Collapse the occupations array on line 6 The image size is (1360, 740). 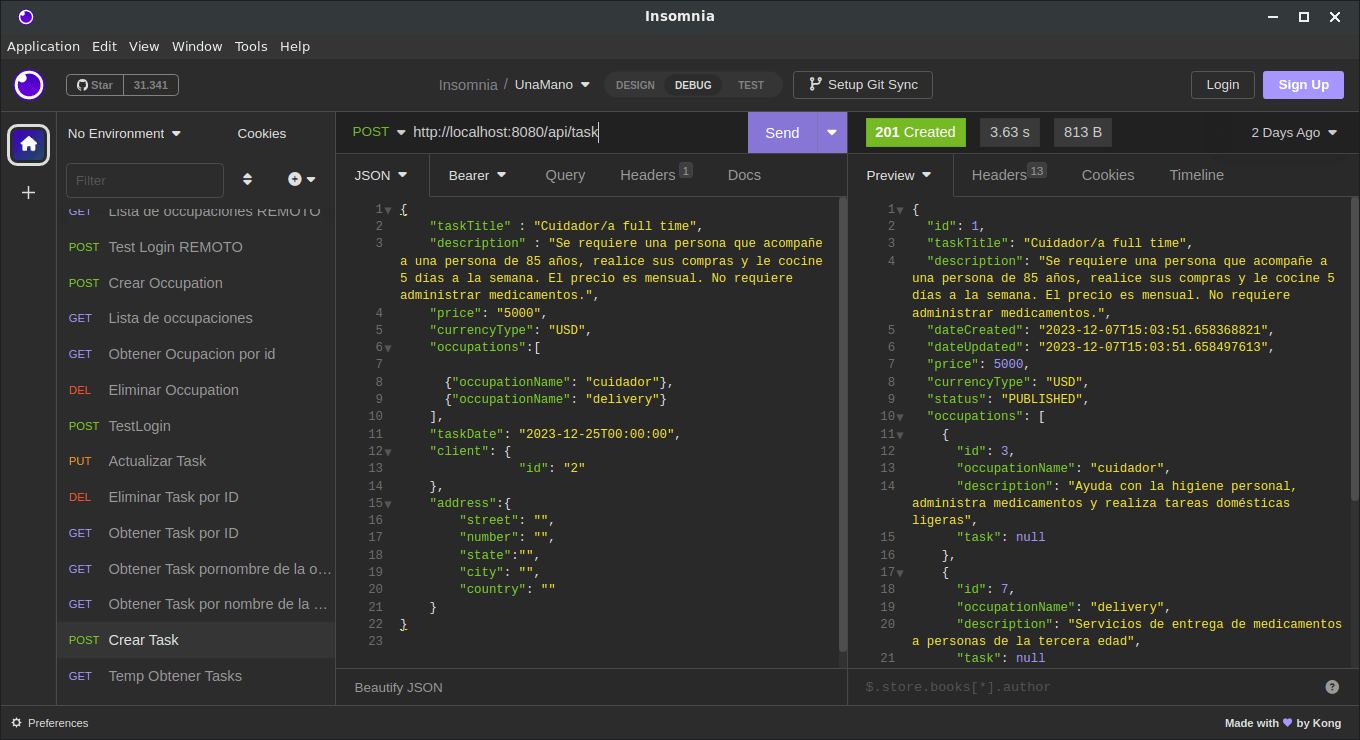pos(388,348)
